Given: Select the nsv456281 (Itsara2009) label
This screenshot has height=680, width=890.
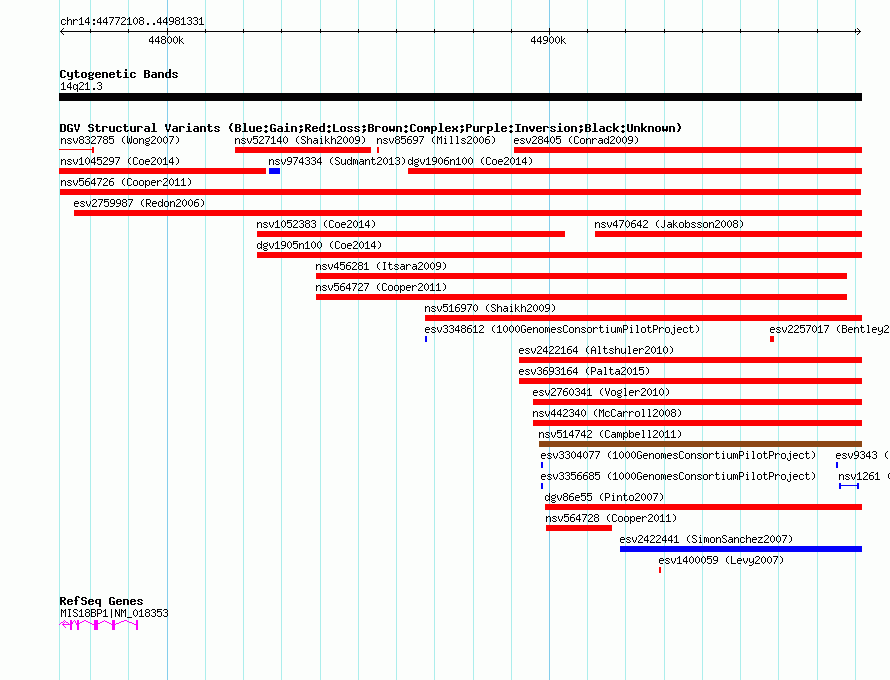Looking at the screenshot, I should point(381,266).
